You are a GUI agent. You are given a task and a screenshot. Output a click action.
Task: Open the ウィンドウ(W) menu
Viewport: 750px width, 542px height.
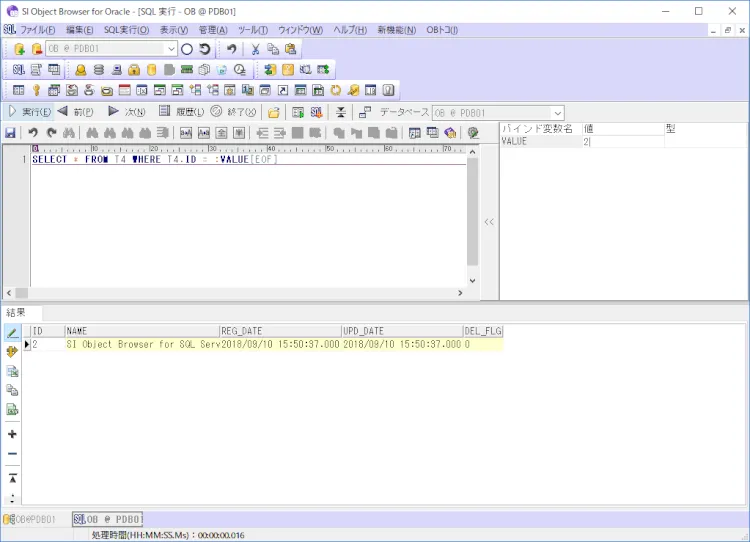[300, 30]
